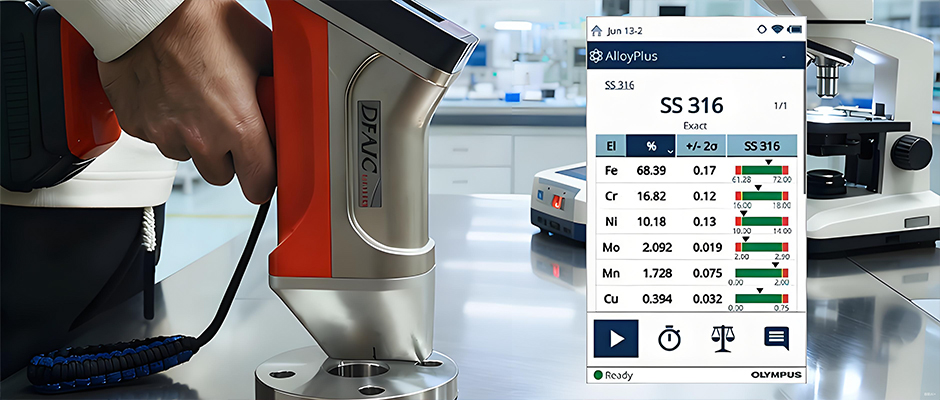This screenshot has height=400, width=940.
Task: Open the balance scales compare icon
Action: point(722,338)
